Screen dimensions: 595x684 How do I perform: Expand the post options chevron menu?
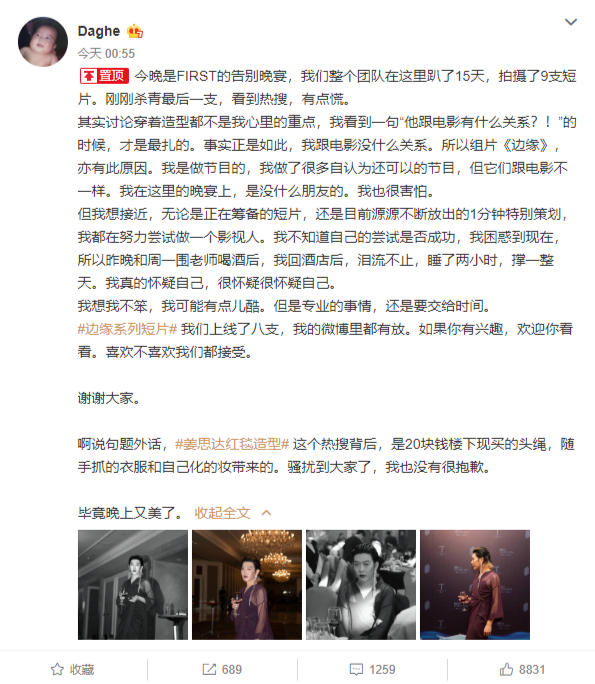click(571, 22)
